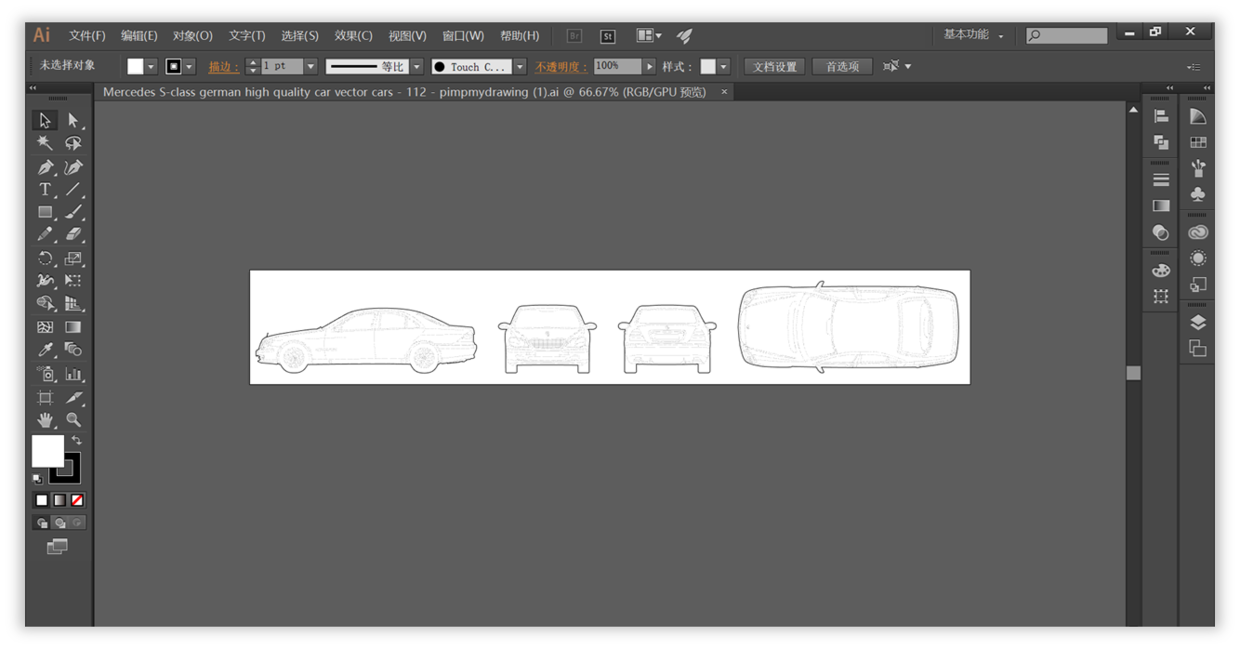
Task: Open the Layers panel icon
Action: coord(1197,322)
